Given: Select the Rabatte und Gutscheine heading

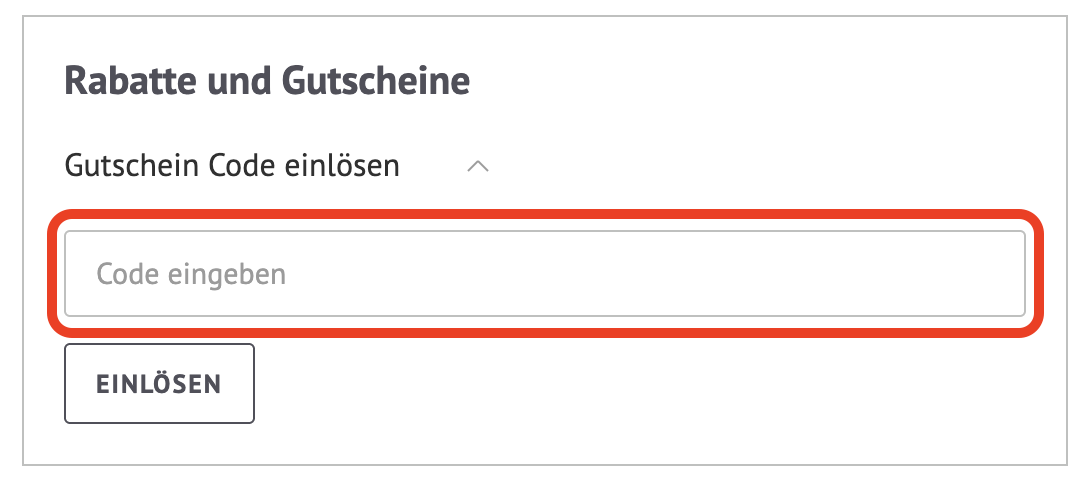Looking at the screenshot, I should click(268, 81).
